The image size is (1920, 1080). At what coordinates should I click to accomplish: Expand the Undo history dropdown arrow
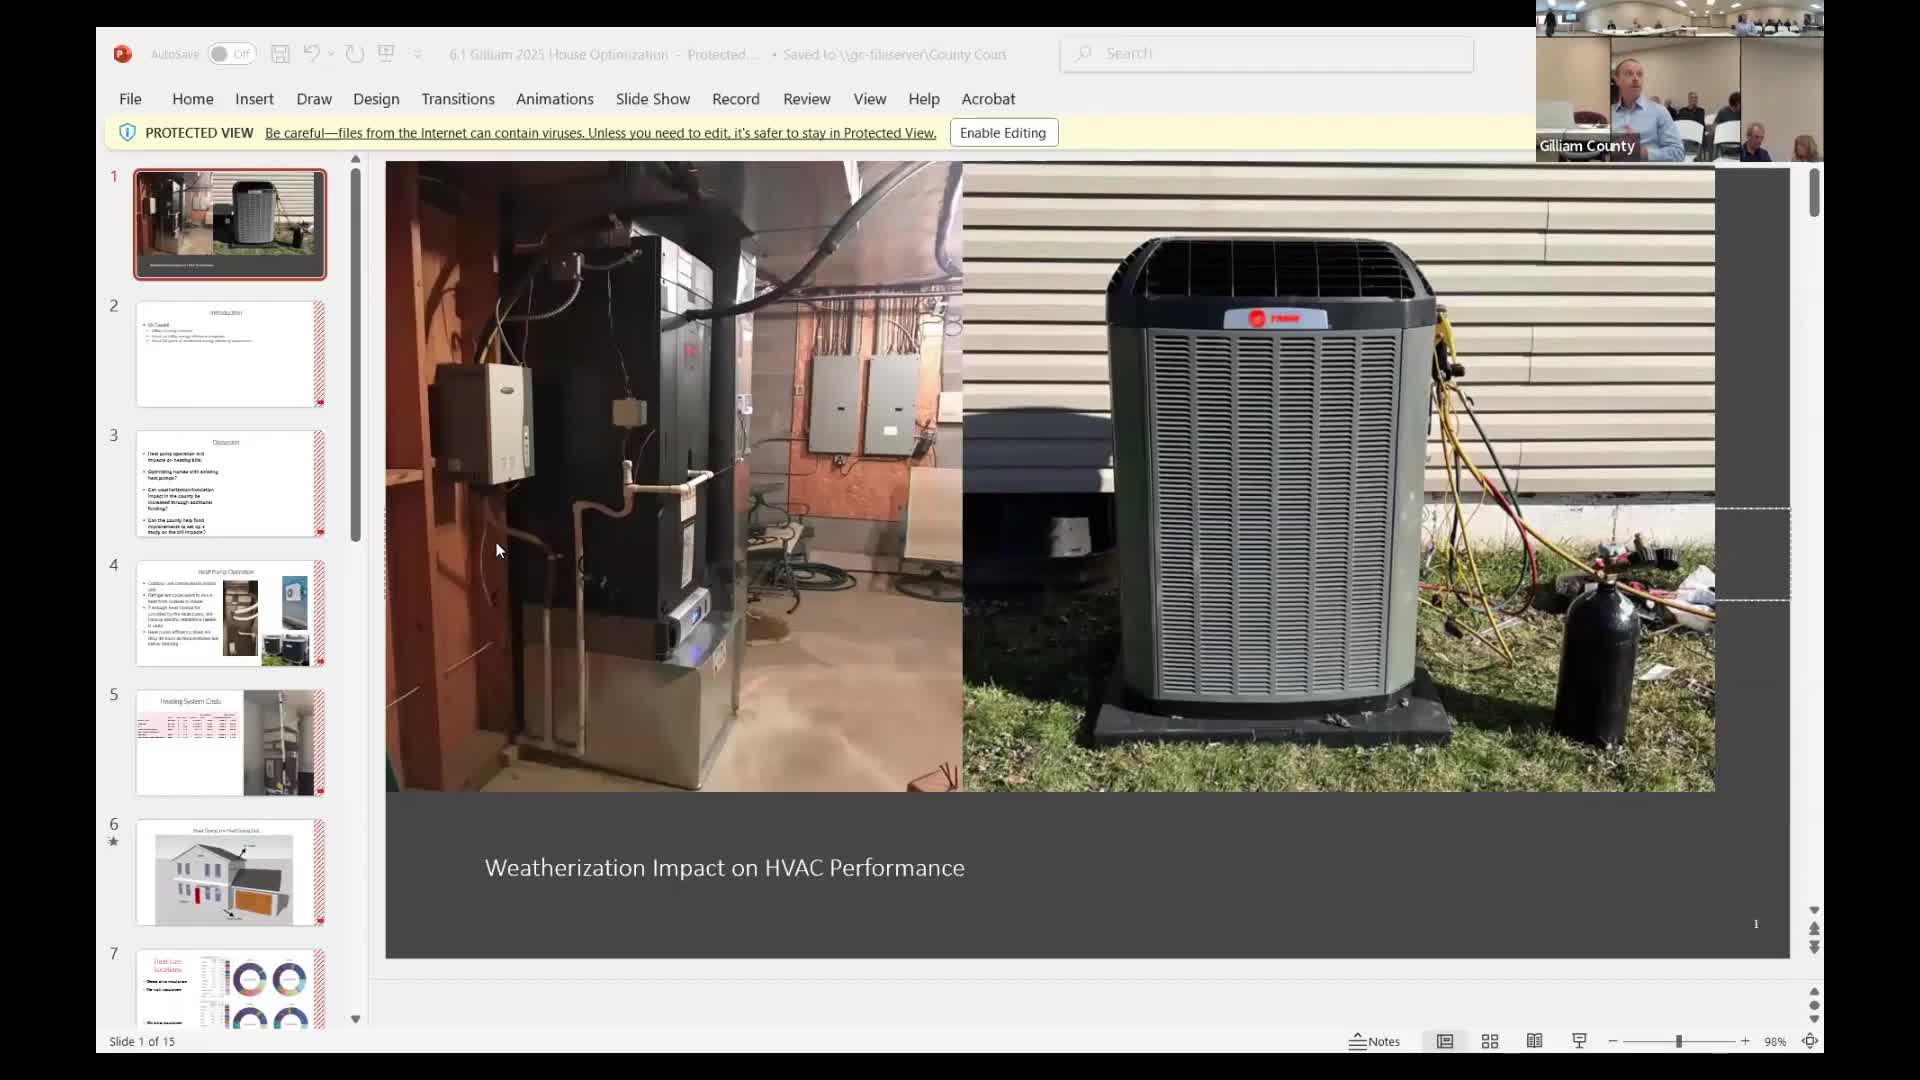pos(331,54)
